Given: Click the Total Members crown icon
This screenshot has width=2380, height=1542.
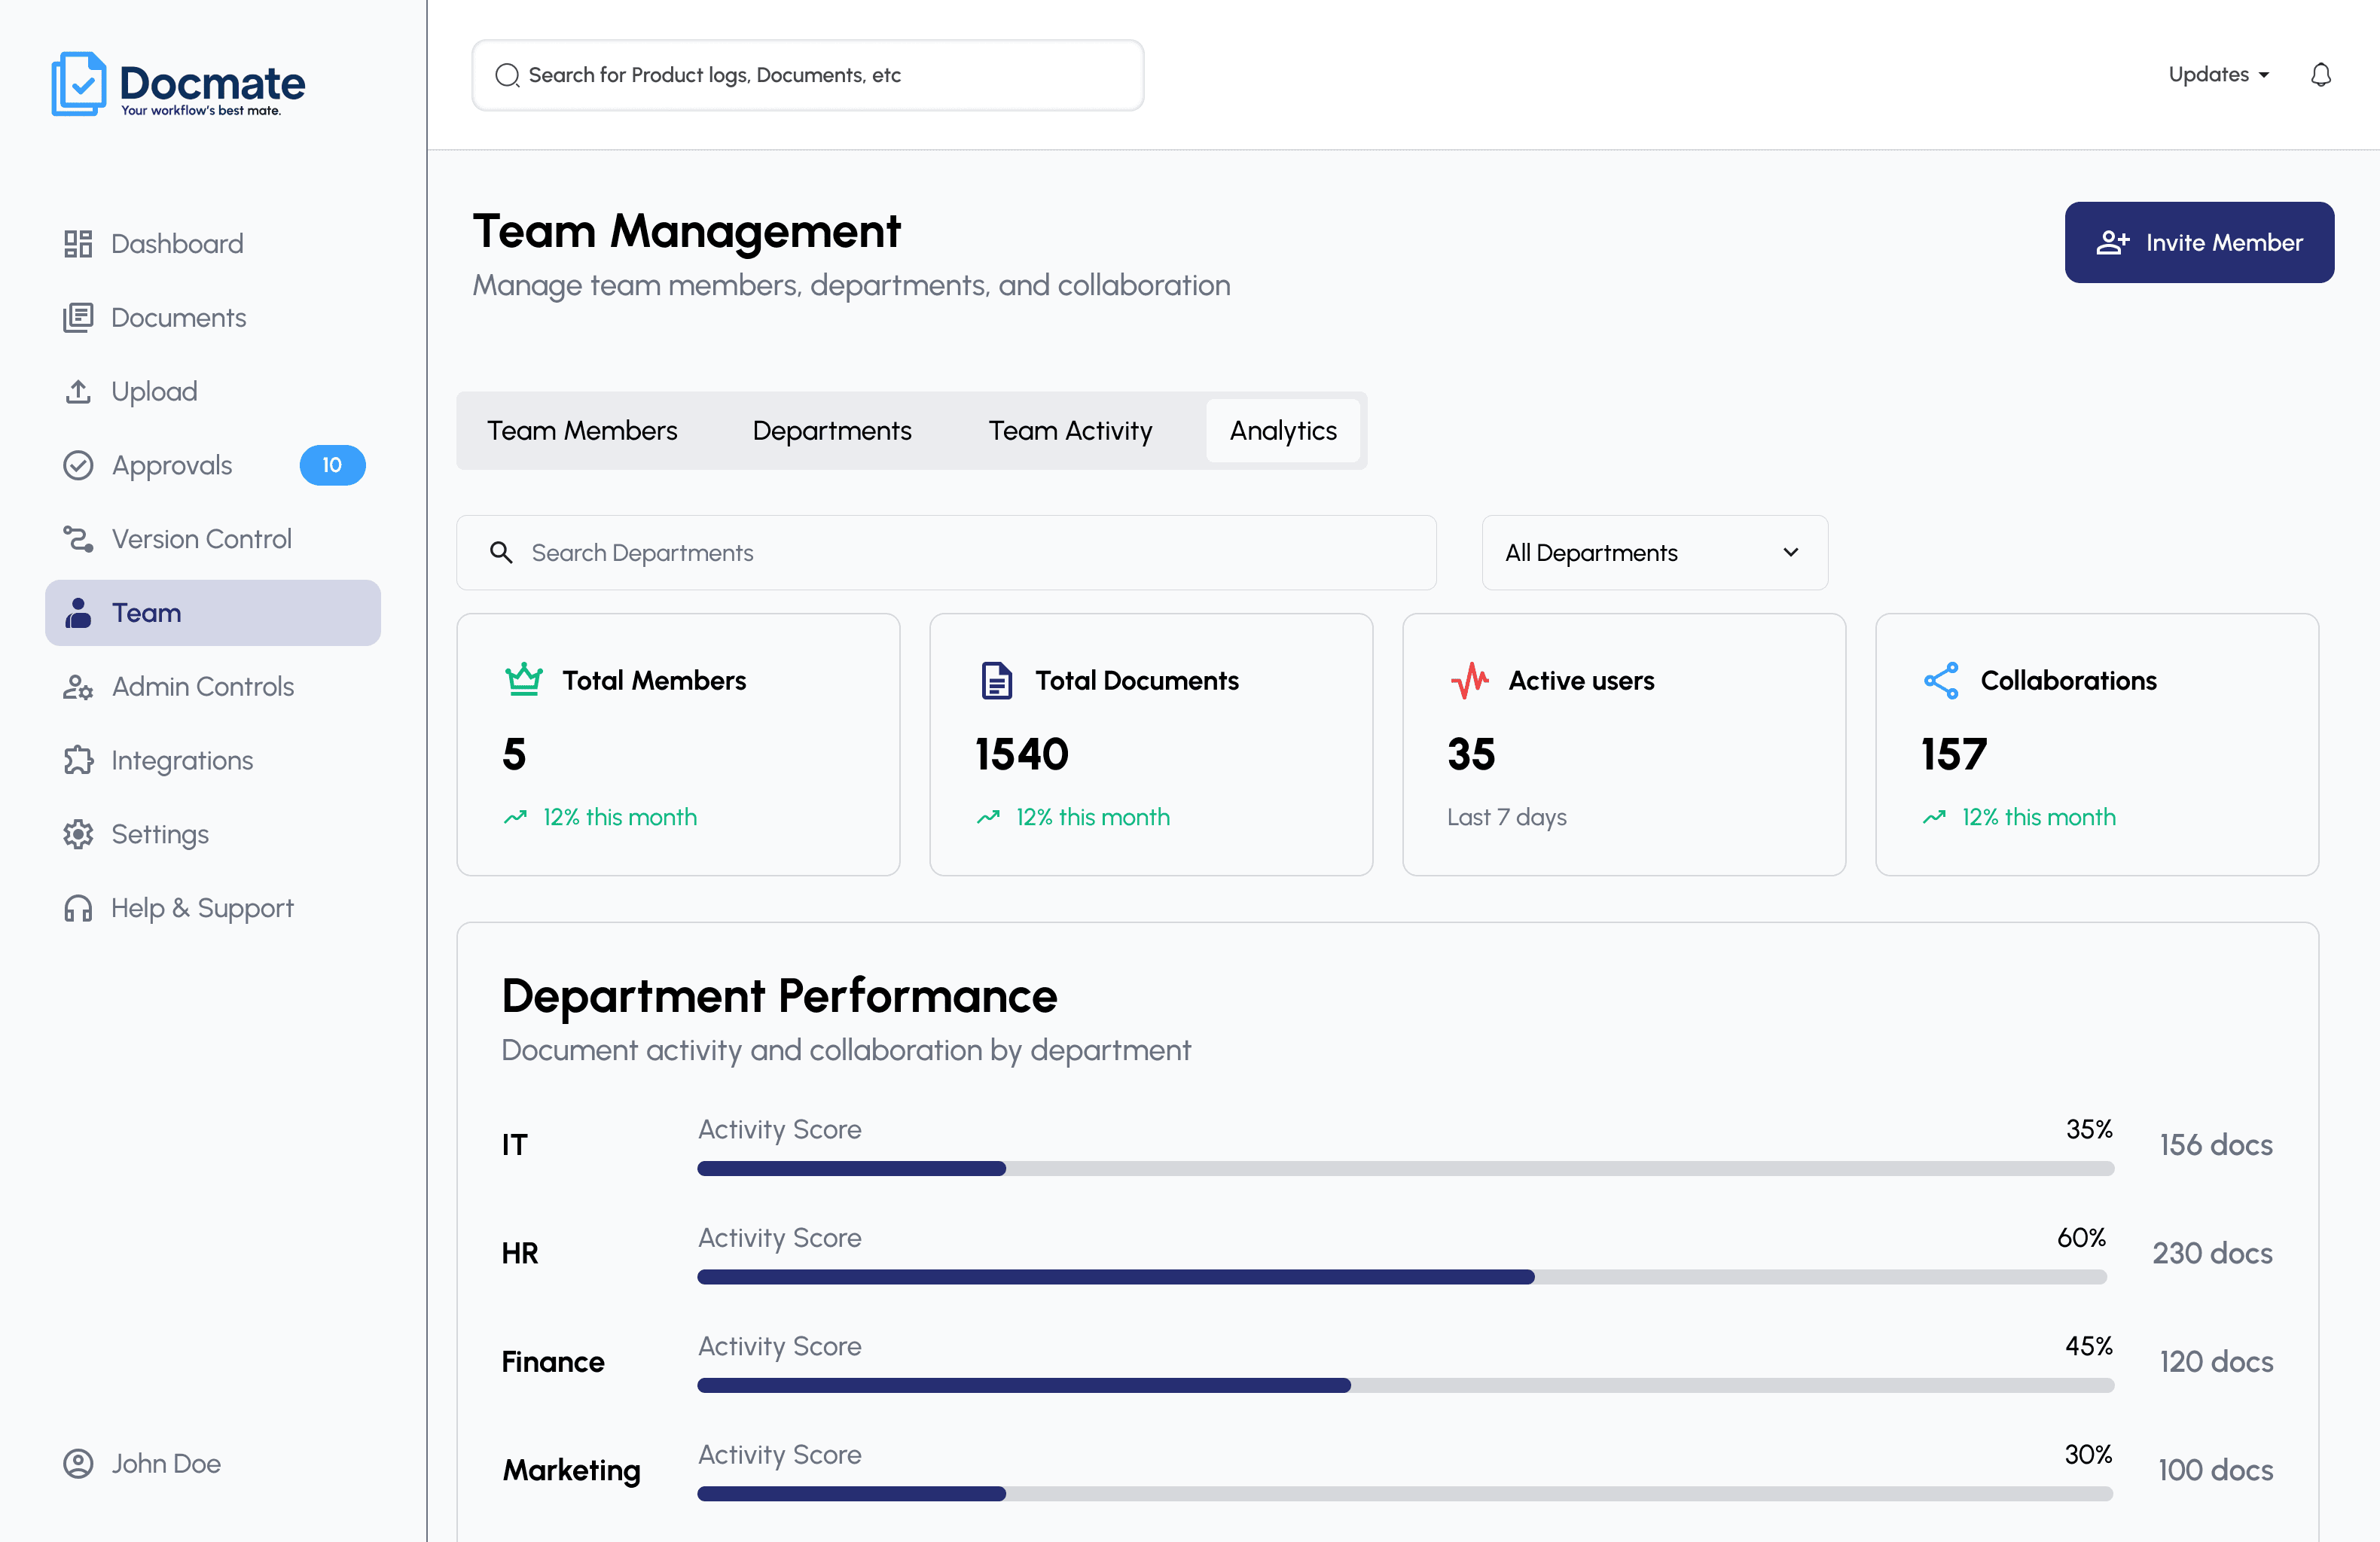Looking at the screenshot, I should tap(524, 680).
